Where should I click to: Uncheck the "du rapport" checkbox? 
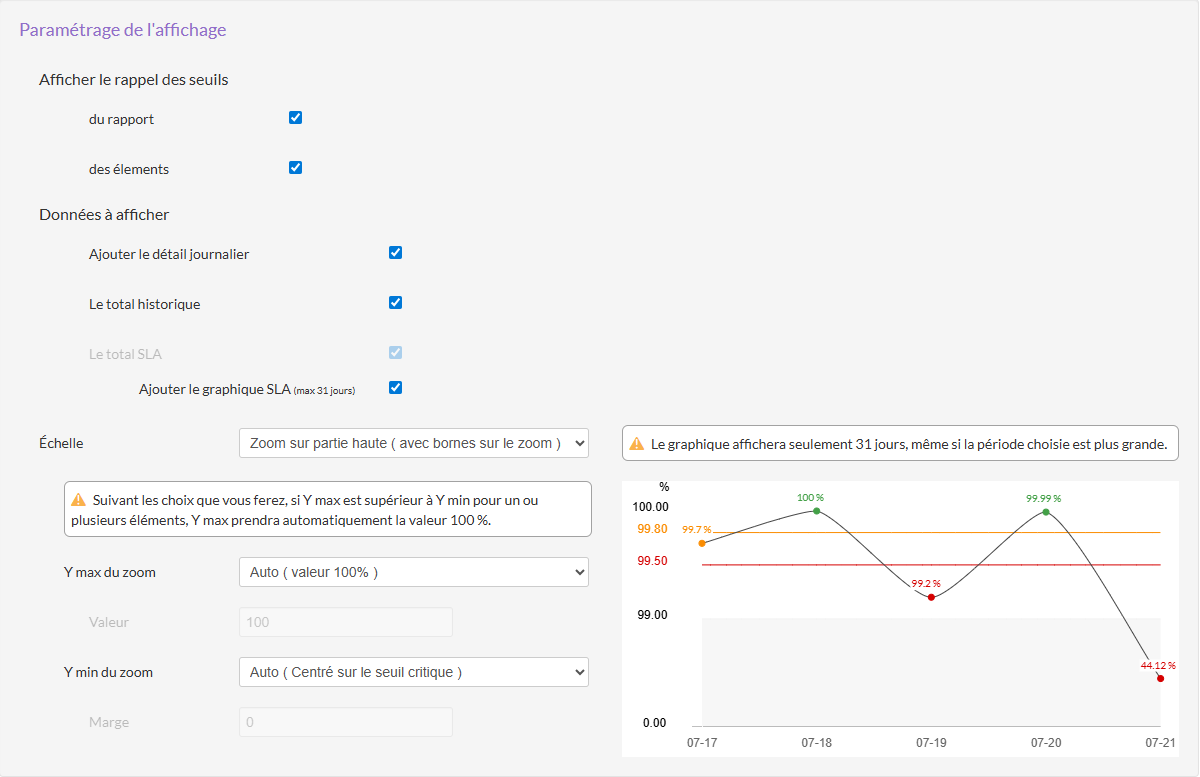(295, 118)
